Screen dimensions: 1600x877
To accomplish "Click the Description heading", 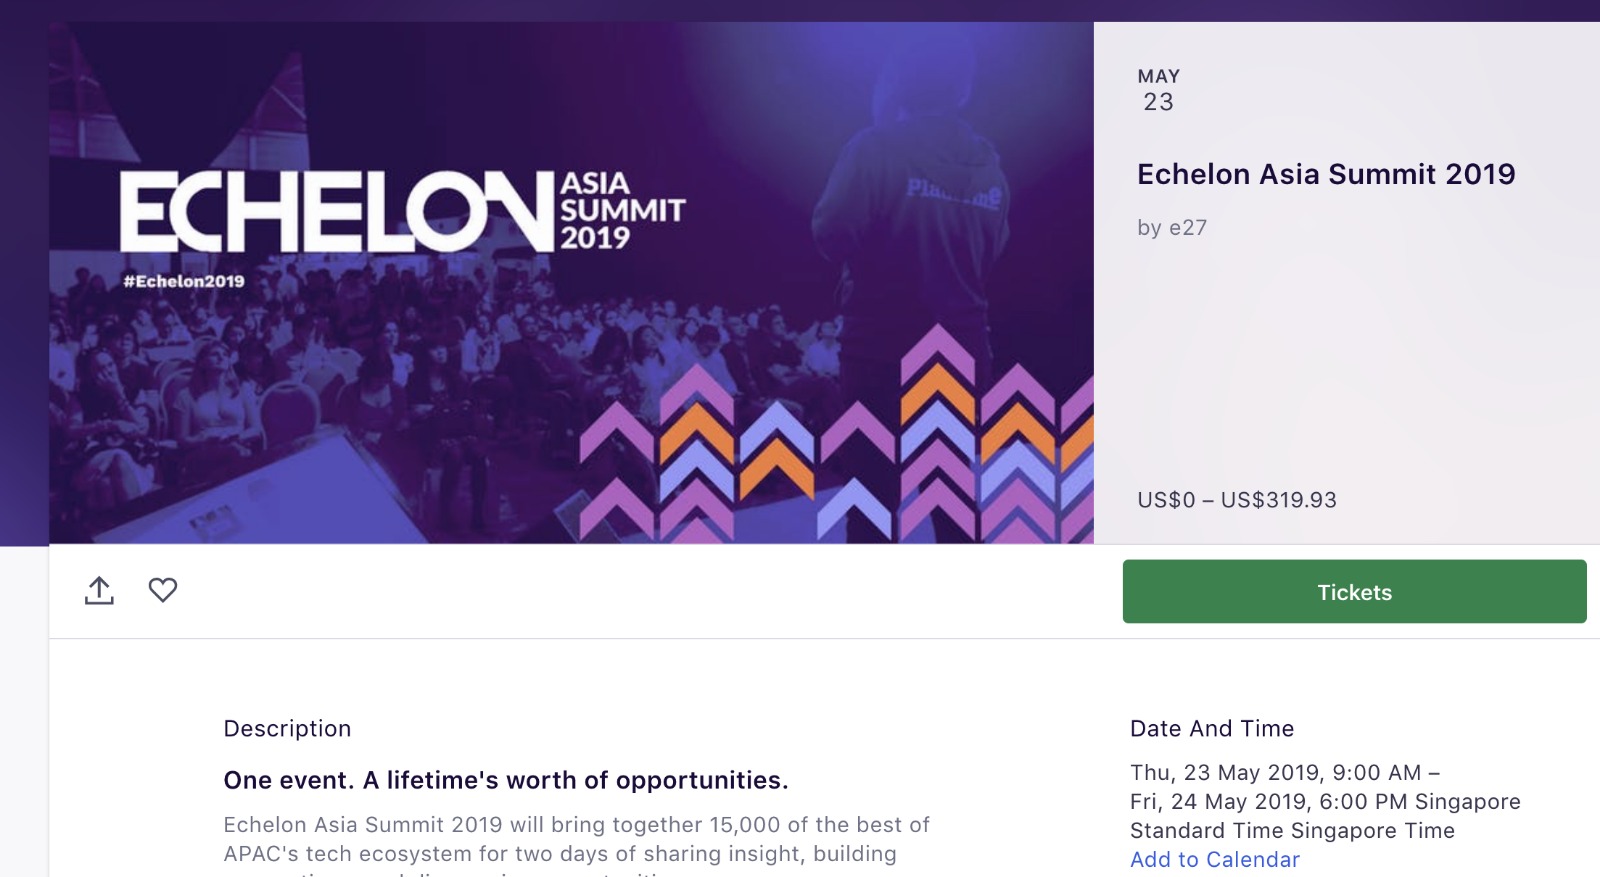I will (287, 728).
